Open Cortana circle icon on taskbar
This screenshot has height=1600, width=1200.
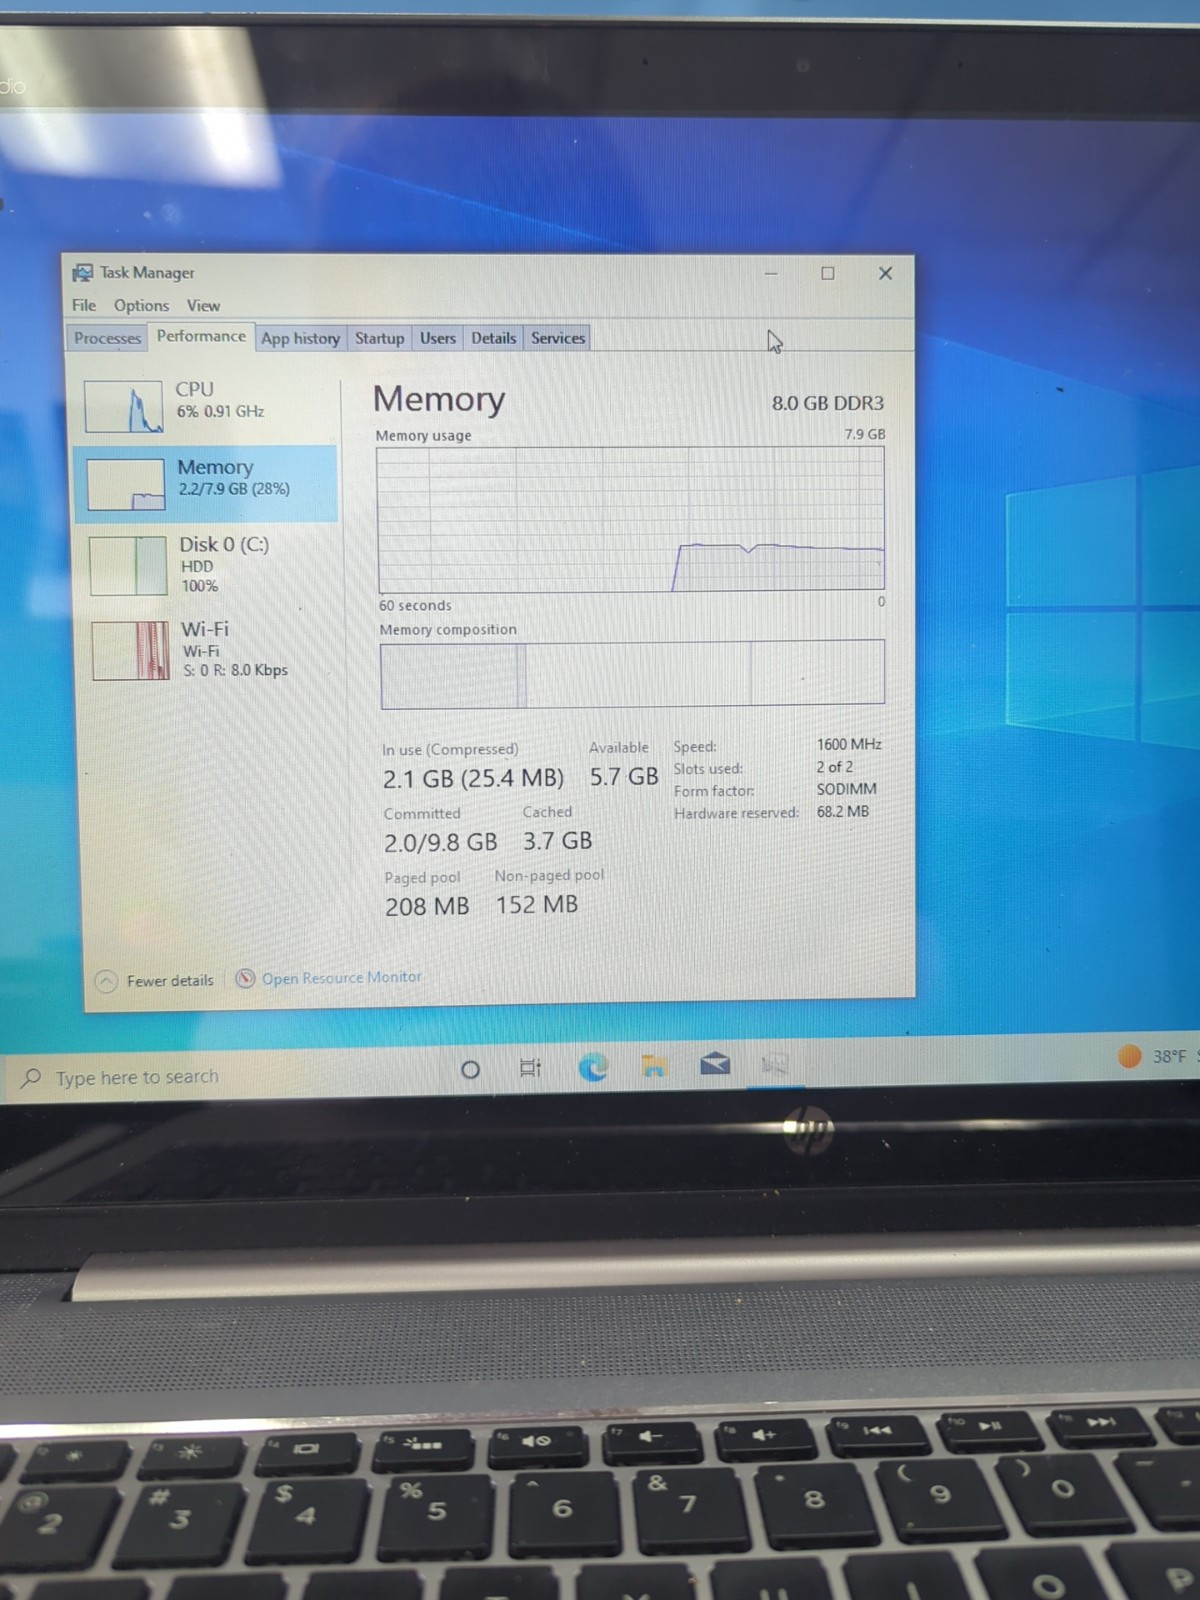[470, 1070]
